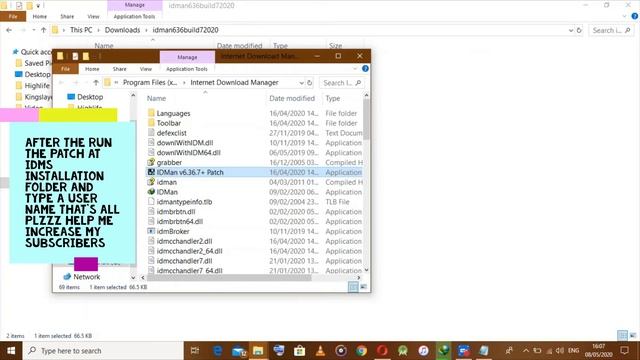Click the Languages folder icon
Viewport: 640px width, 360px height.
[x=151, y=113]
